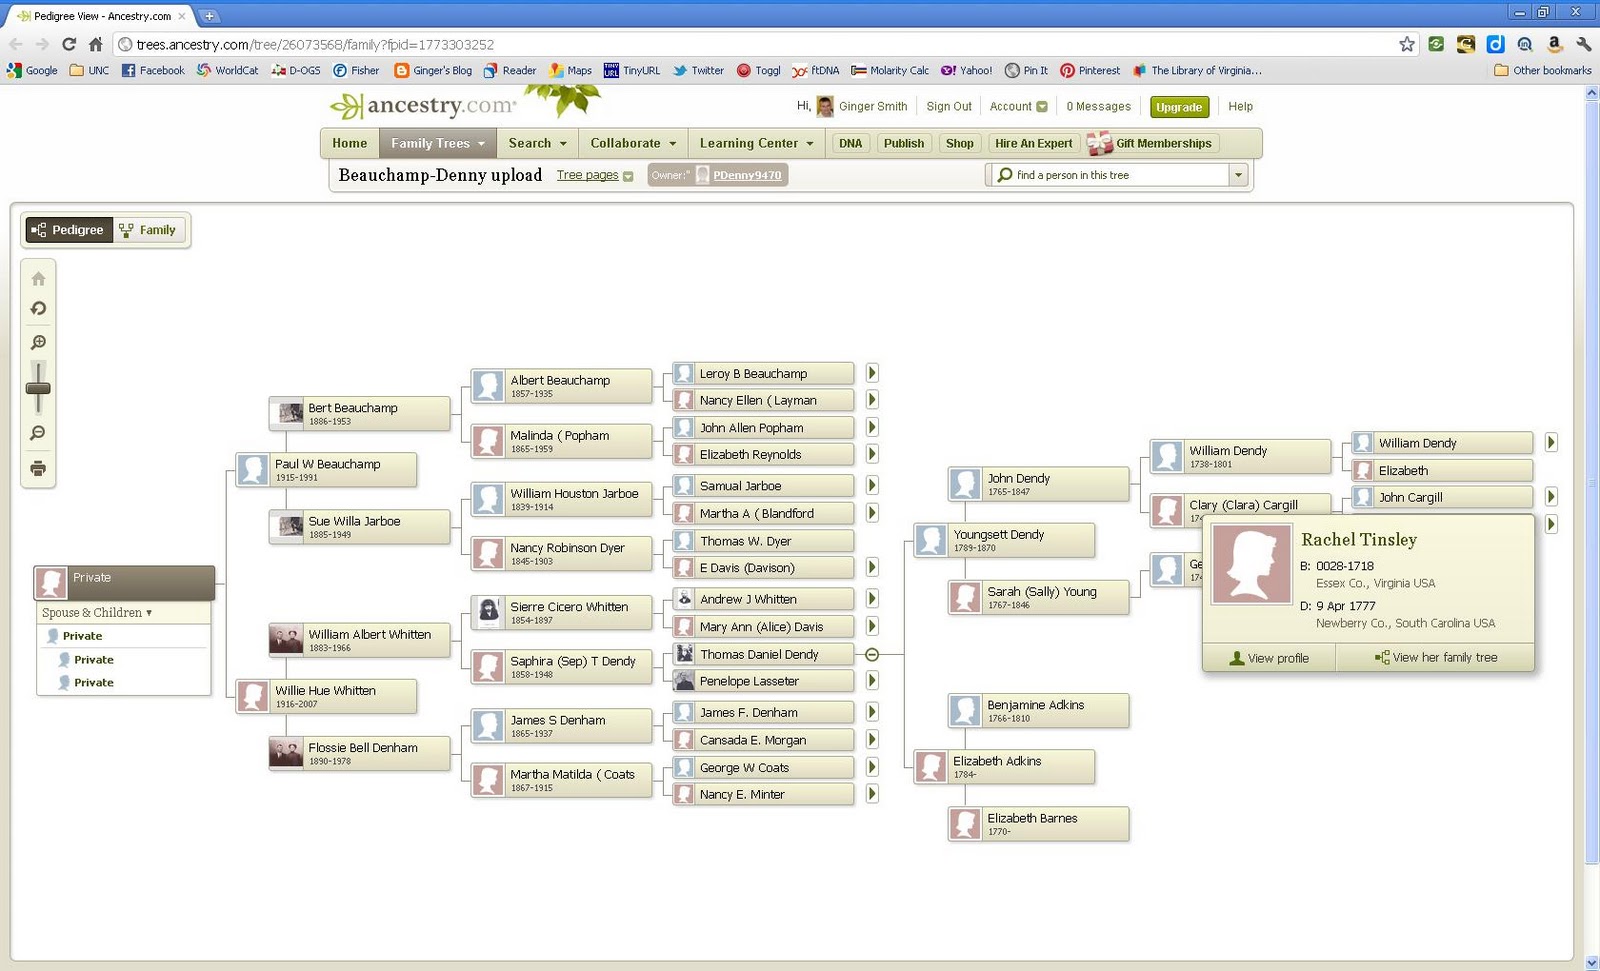
Task: Open the Spouse & Children dropdown
Action: (95, 612)
